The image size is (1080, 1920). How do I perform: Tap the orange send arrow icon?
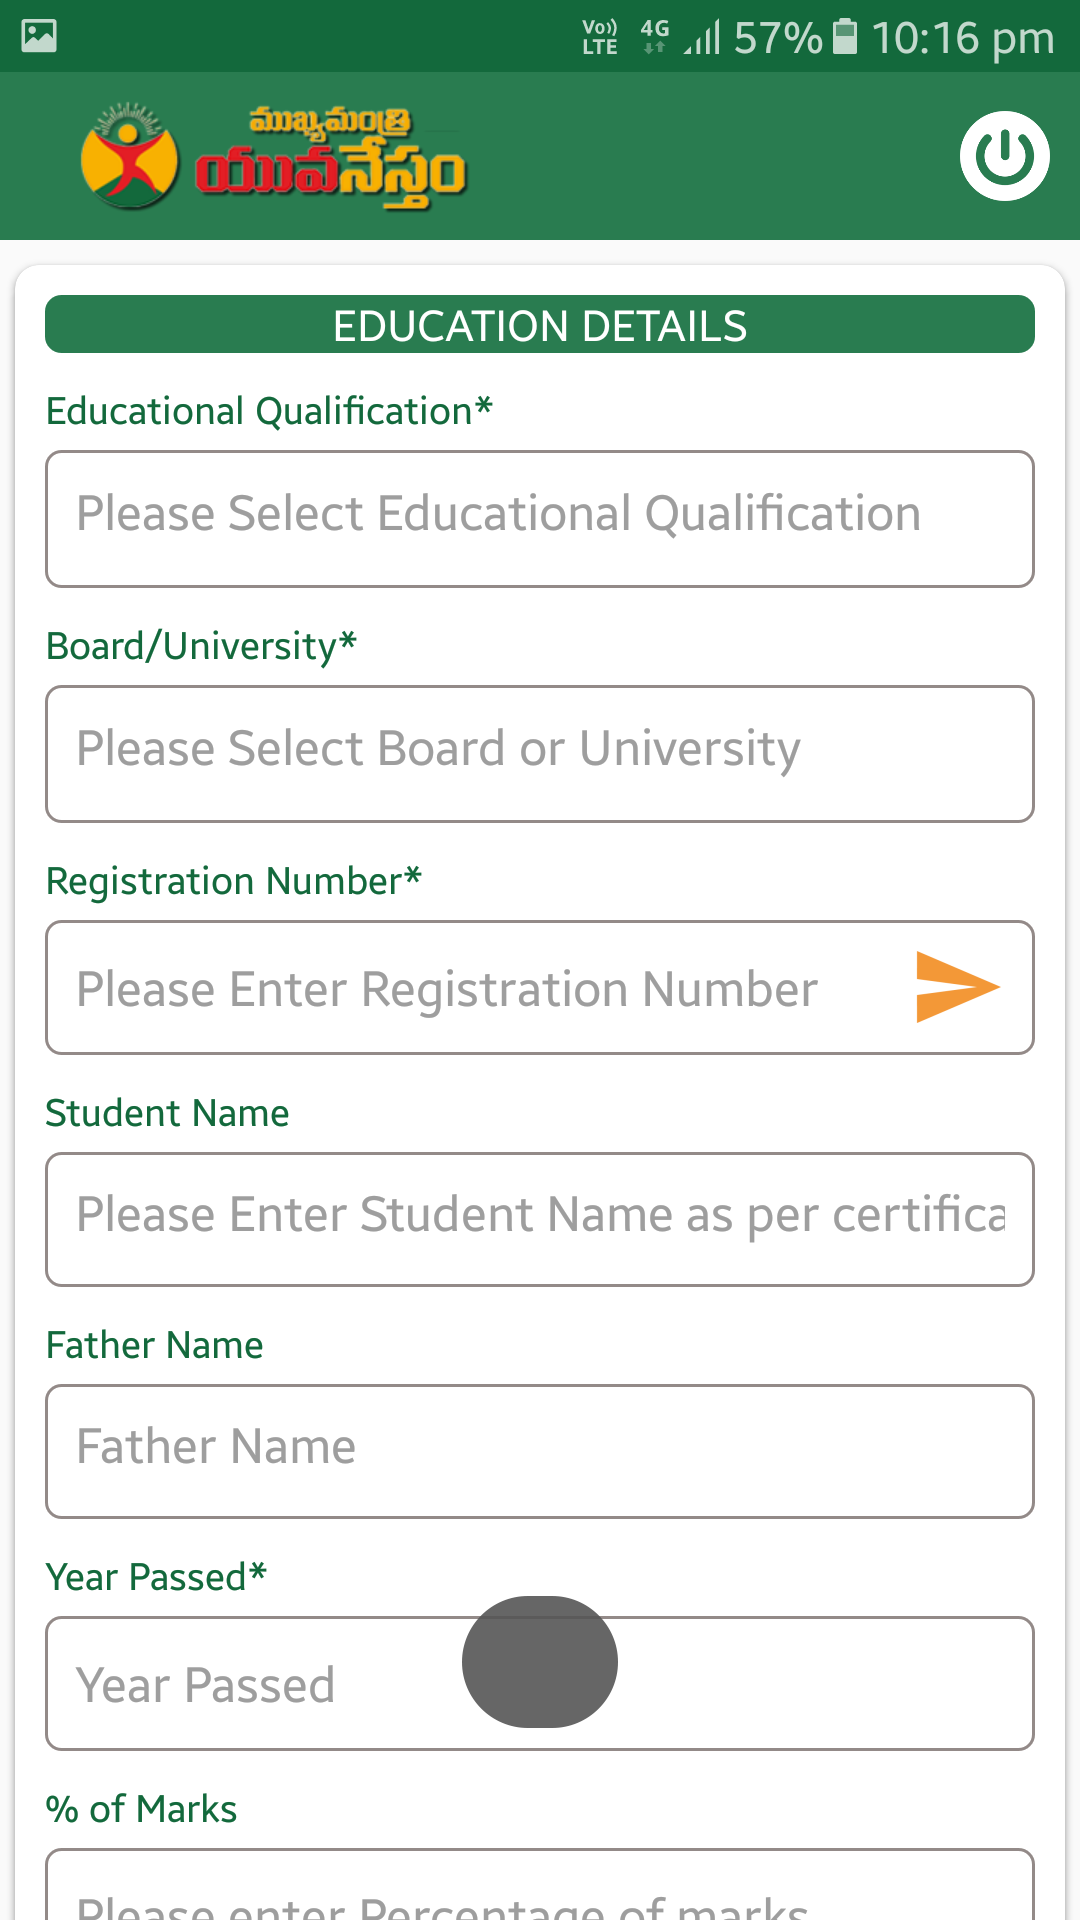pos(957,987)
